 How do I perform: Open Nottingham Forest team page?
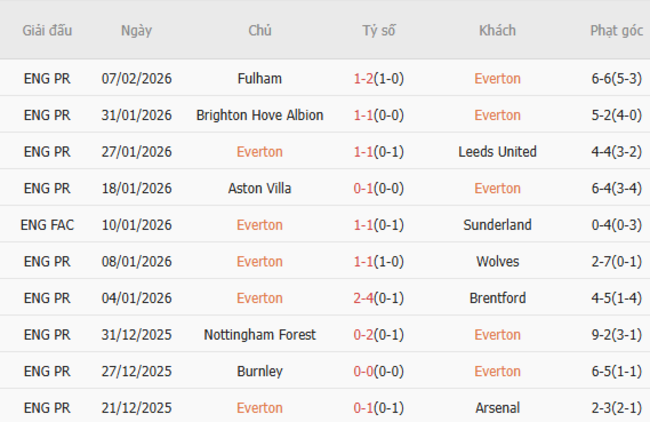(x=260, y=335)
